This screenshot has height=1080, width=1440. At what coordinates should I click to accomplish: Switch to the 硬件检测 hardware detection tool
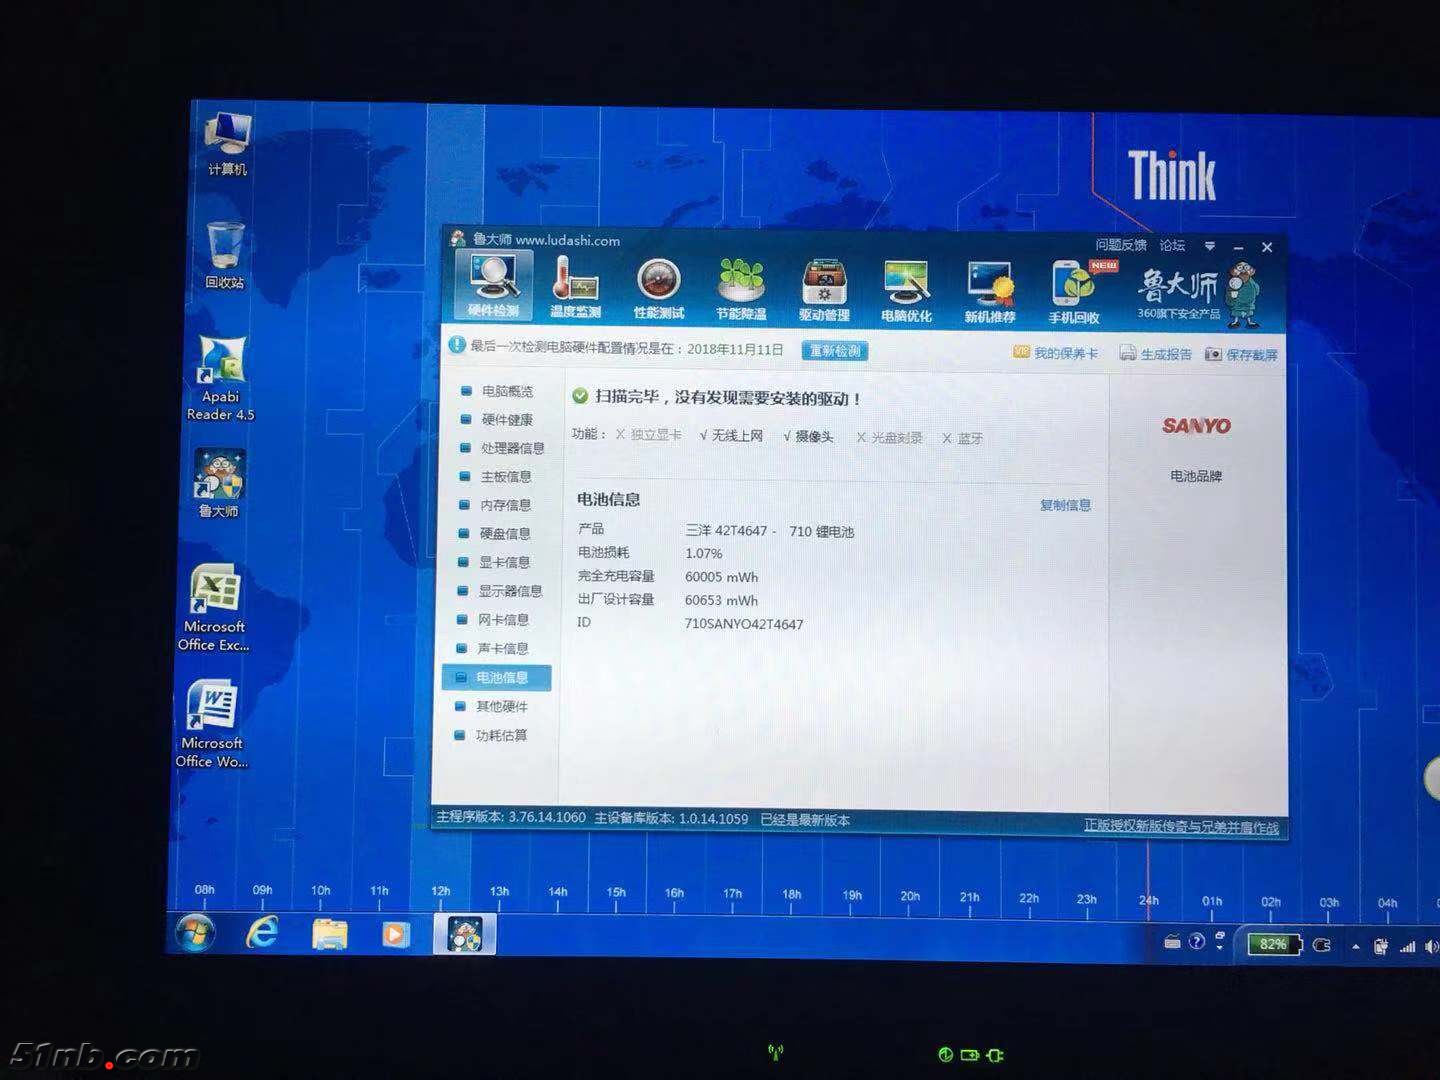tap(494, 285)
